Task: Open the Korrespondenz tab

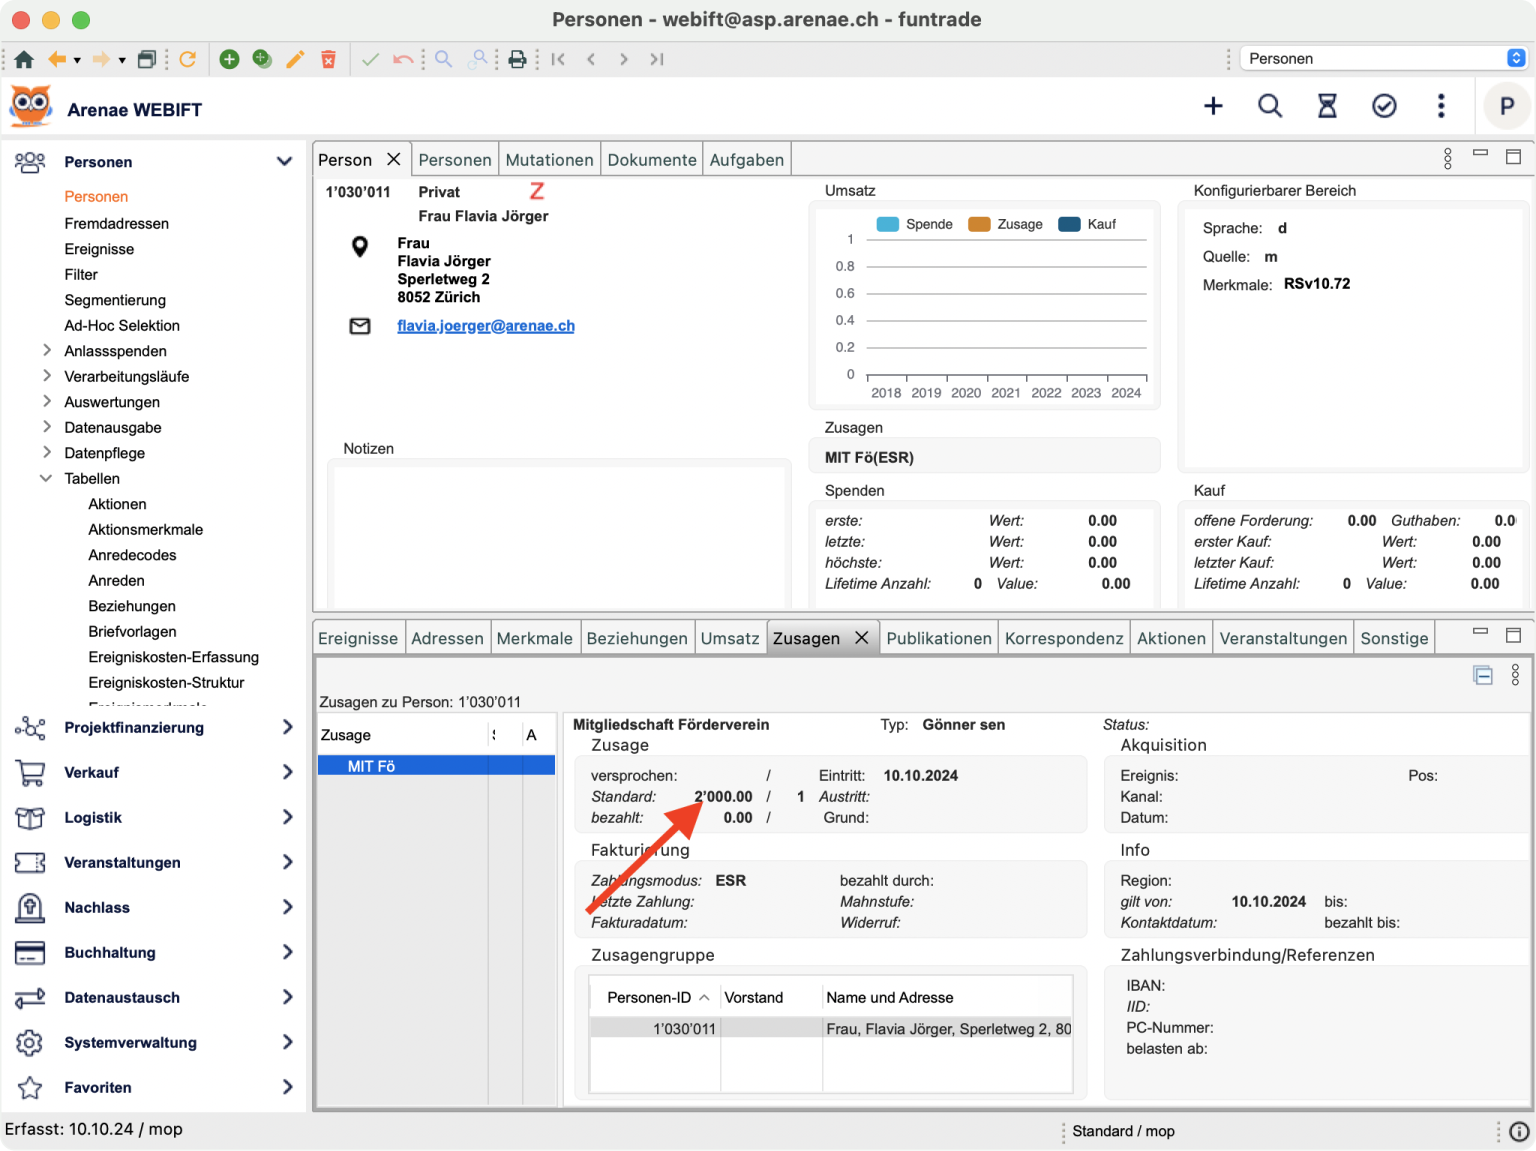Action: pos(1063,638)
